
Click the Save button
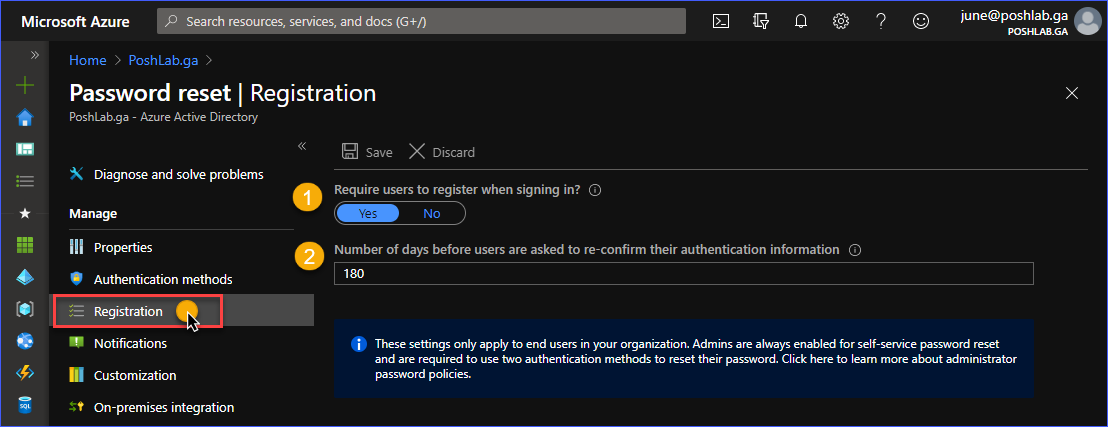(367, 152)
